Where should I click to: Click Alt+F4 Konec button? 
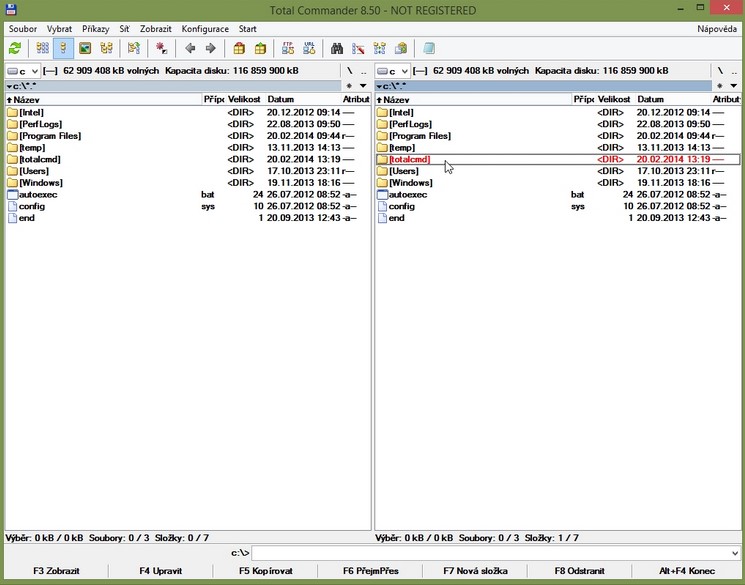click(687, 571)
